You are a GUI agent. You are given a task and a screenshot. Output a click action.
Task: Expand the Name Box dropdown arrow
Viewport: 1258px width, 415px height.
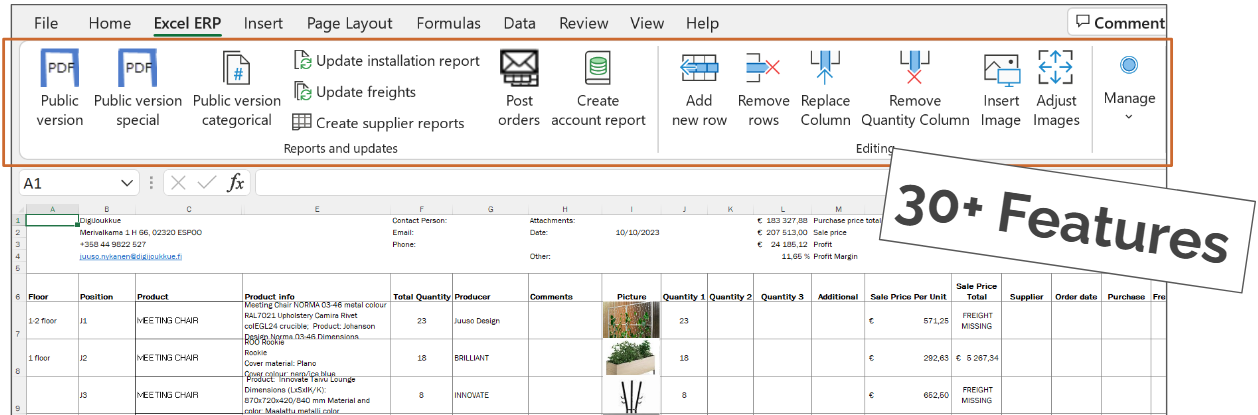[x=127, y=183]
